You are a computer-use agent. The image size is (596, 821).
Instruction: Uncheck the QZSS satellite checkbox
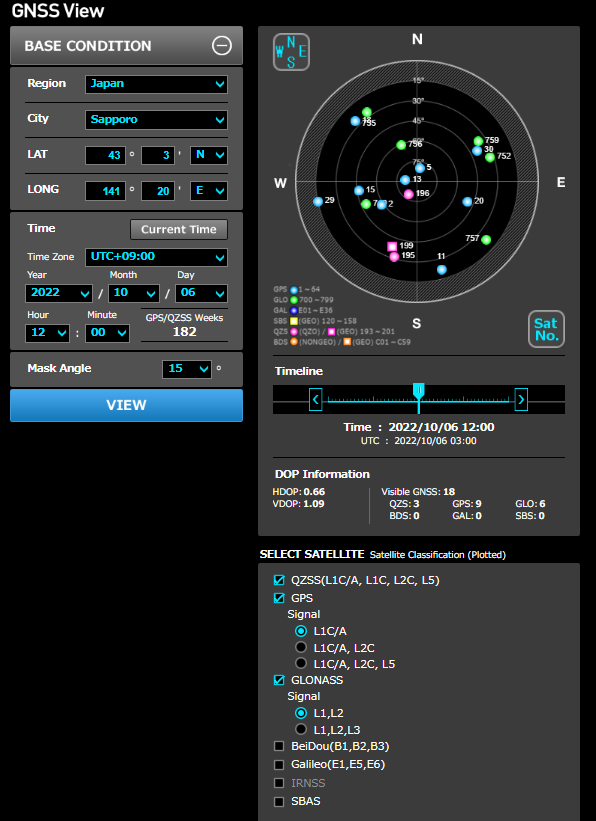tap(279, 580)
